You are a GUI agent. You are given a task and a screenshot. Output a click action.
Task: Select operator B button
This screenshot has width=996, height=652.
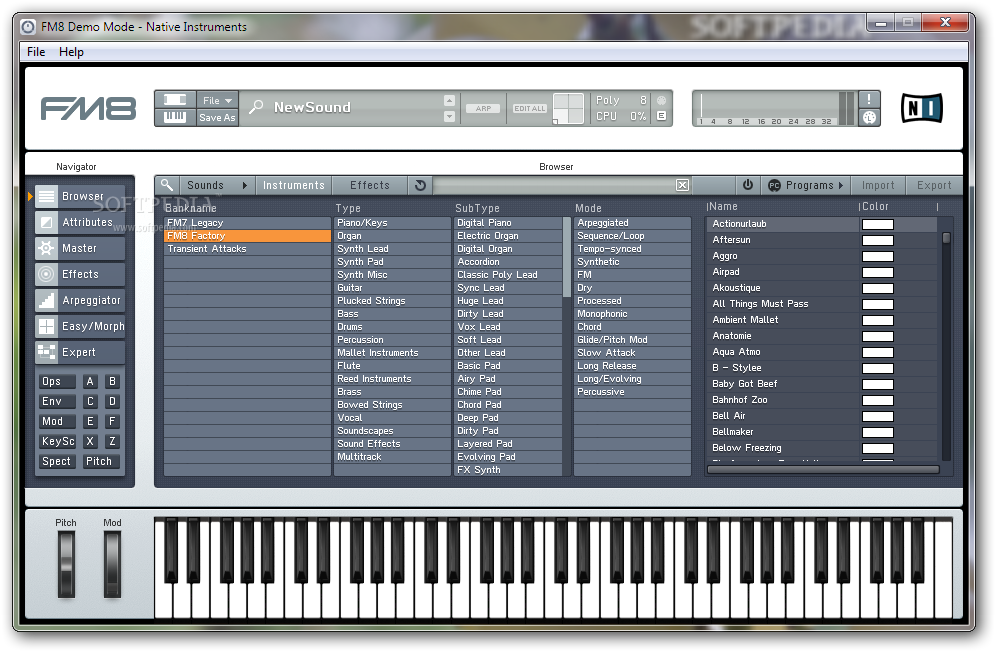112,381
